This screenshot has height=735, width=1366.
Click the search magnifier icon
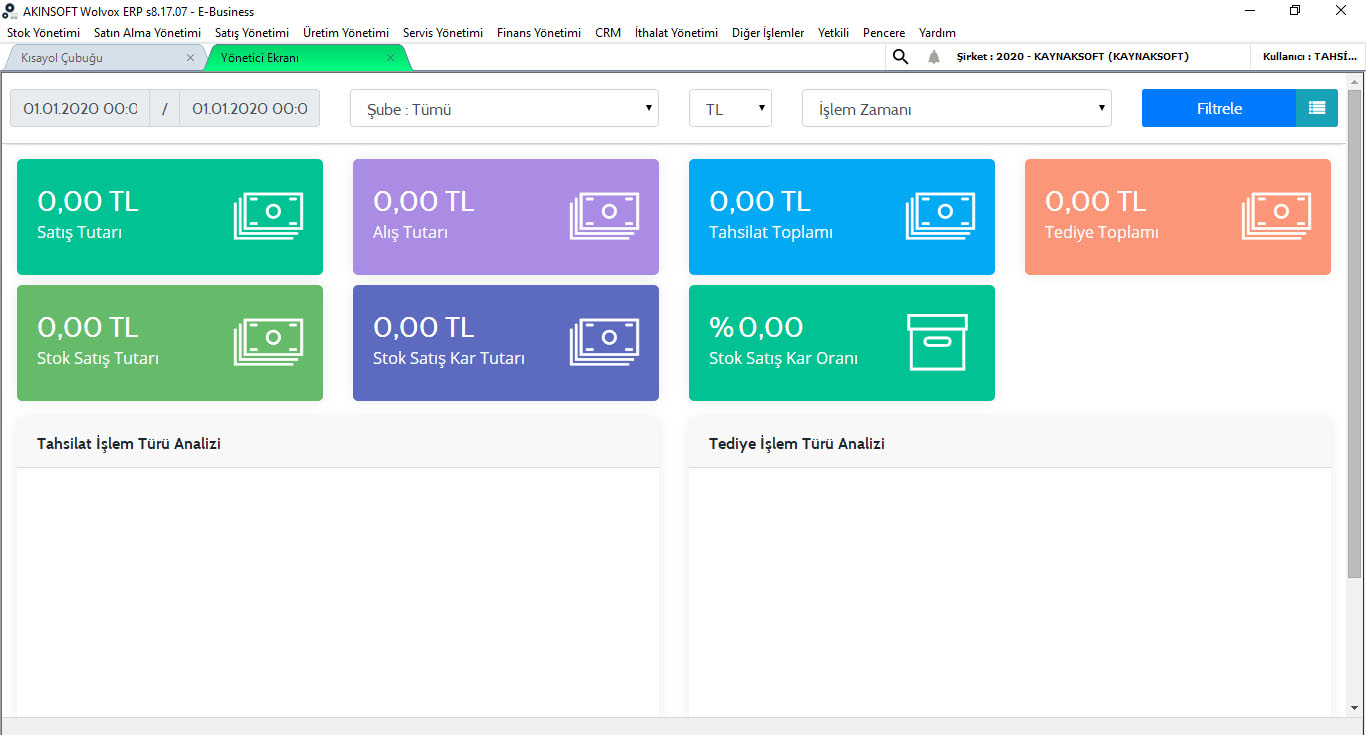(x=900, y=57)
